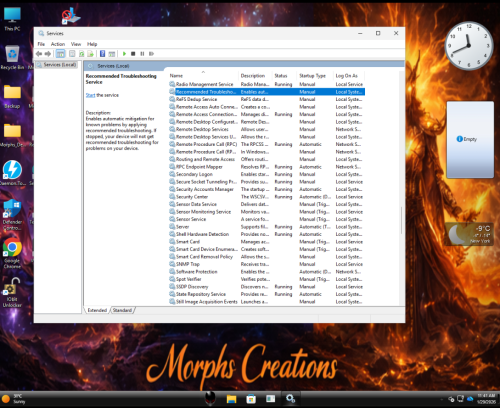Sort by the Status column header
This screenshot has height=408, width=500.
tap(284, 76)
